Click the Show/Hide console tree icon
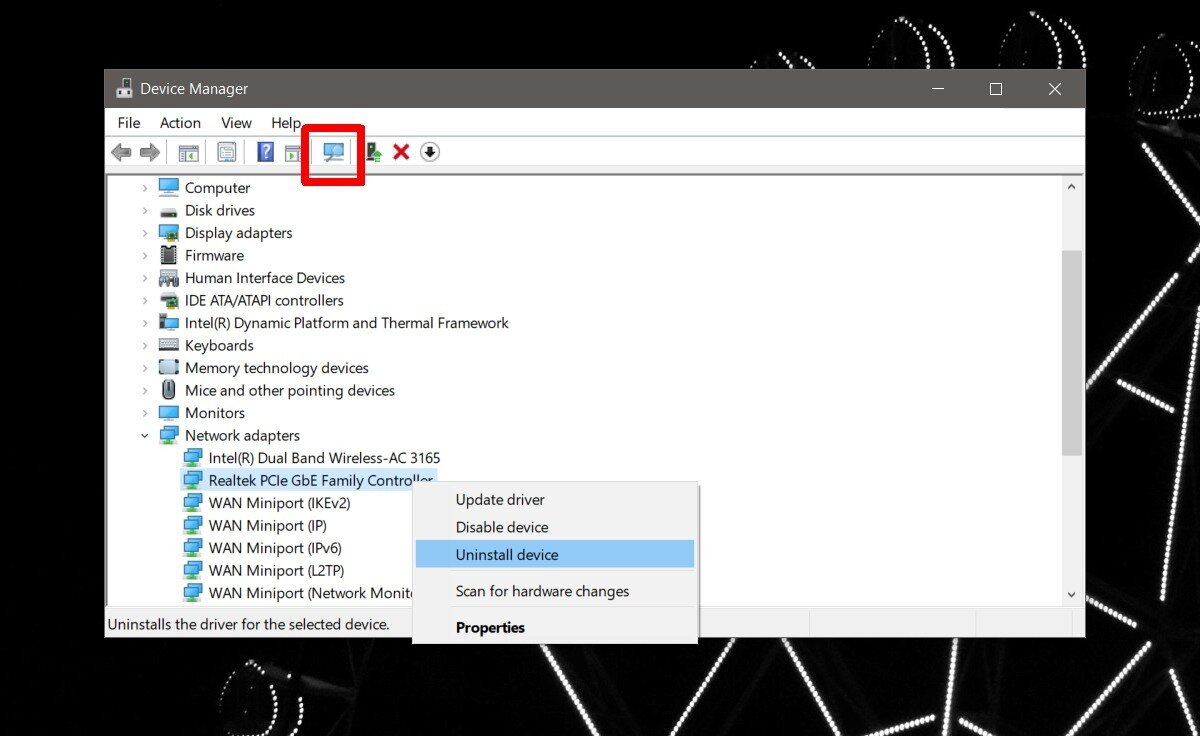Viewport: 1200px width, 736px height. pos(188,152)
